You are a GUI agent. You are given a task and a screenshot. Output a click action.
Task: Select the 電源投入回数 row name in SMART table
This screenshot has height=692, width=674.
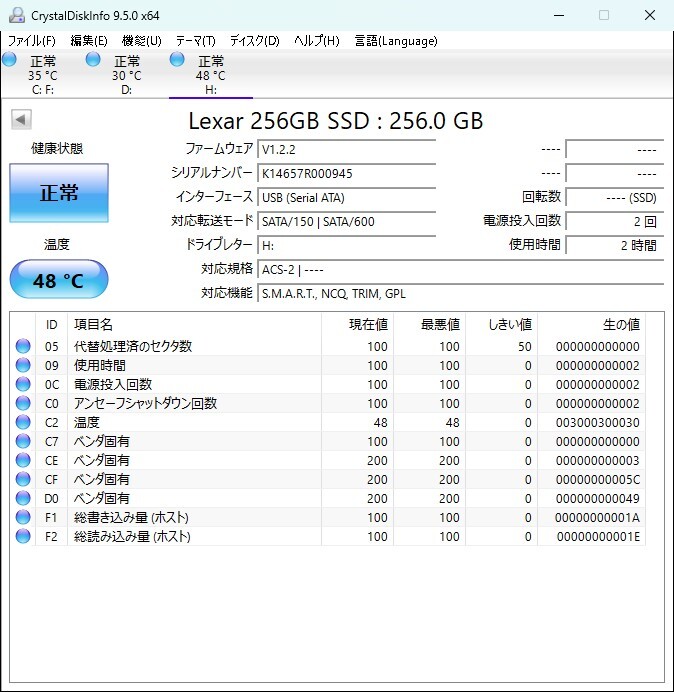[x=113, y=384]
